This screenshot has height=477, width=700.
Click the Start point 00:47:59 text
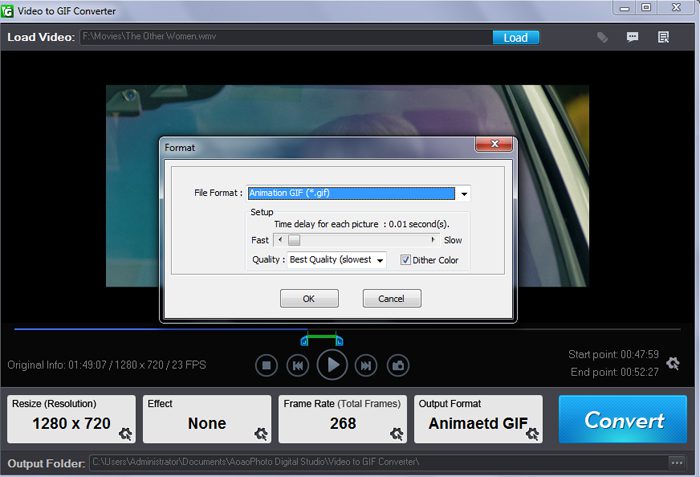coord(613,355)
